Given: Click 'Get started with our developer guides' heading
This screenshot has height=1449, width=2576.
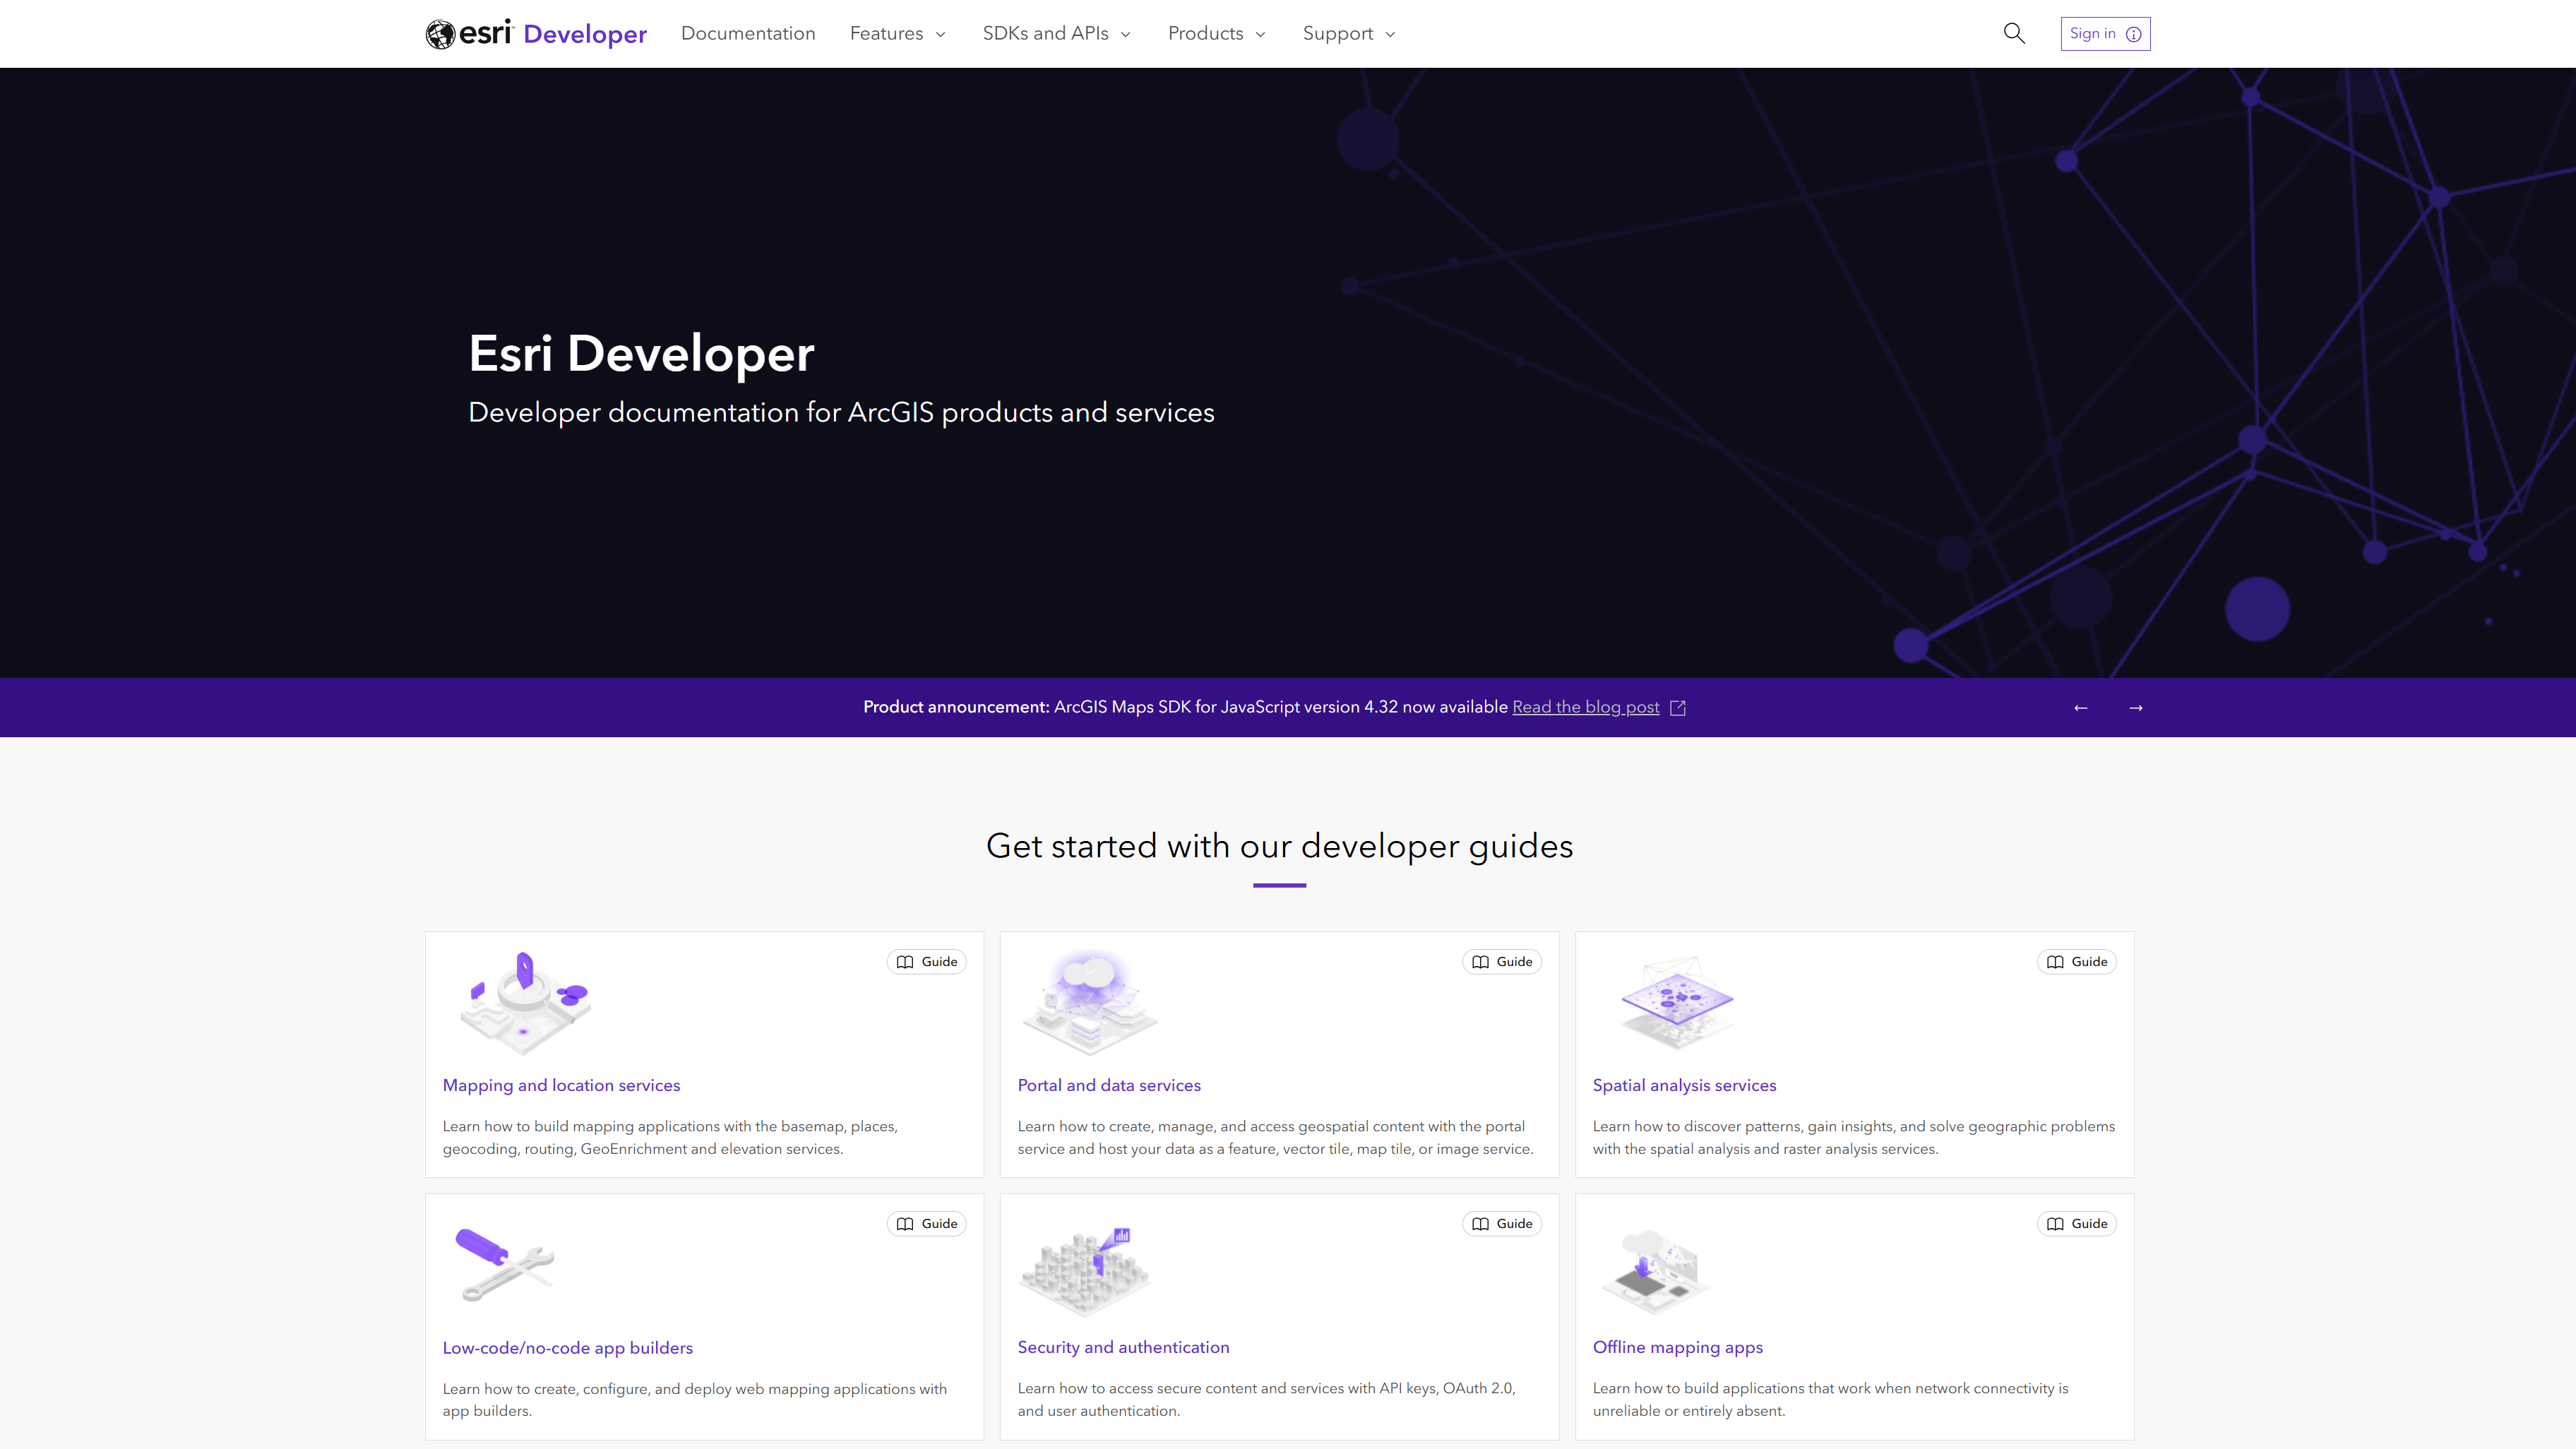Looking at the screenshot, I should tap(1279, 847).
